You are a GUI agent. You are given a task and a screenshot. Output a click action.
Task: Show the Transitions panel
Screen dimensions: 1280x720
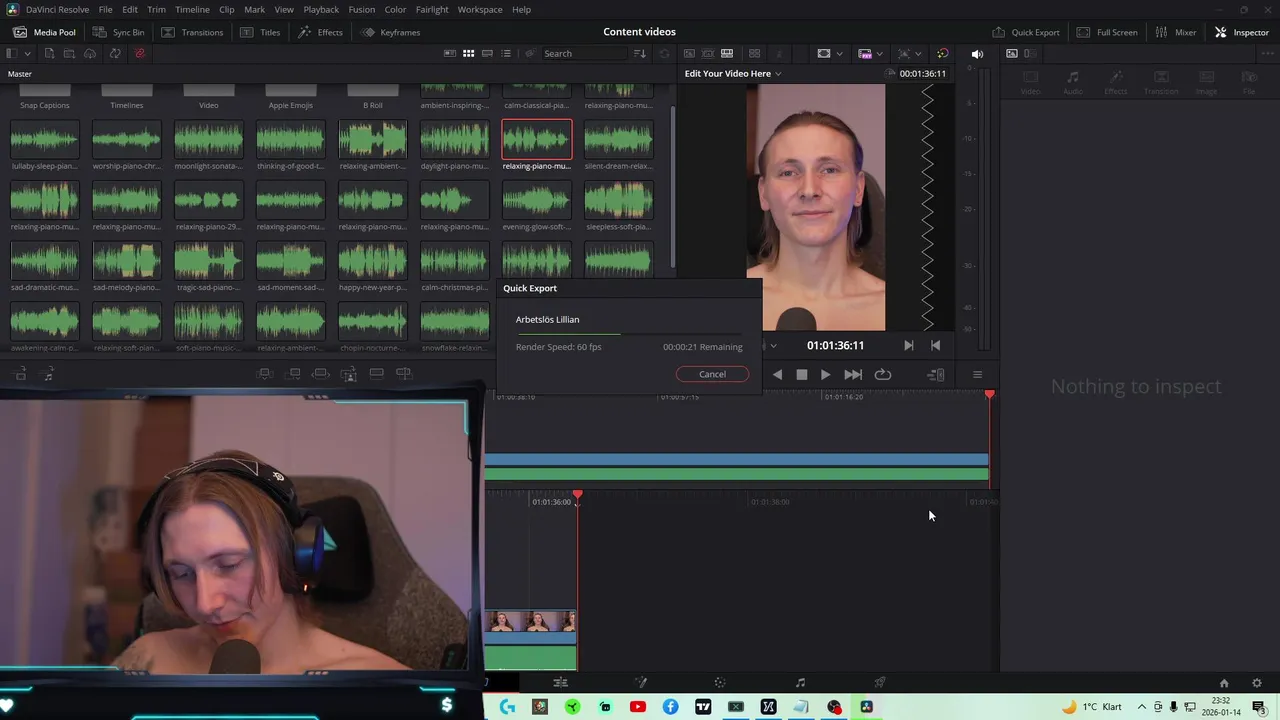192,32
